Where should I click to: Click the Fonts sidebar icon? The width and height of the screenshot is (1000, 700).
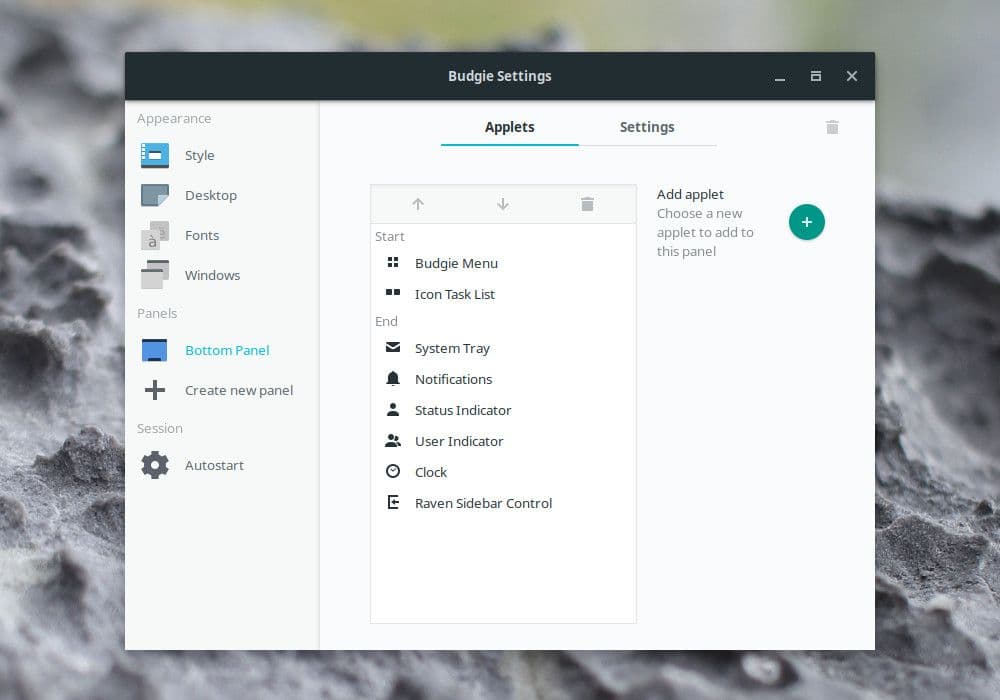(x=155, y=235)
